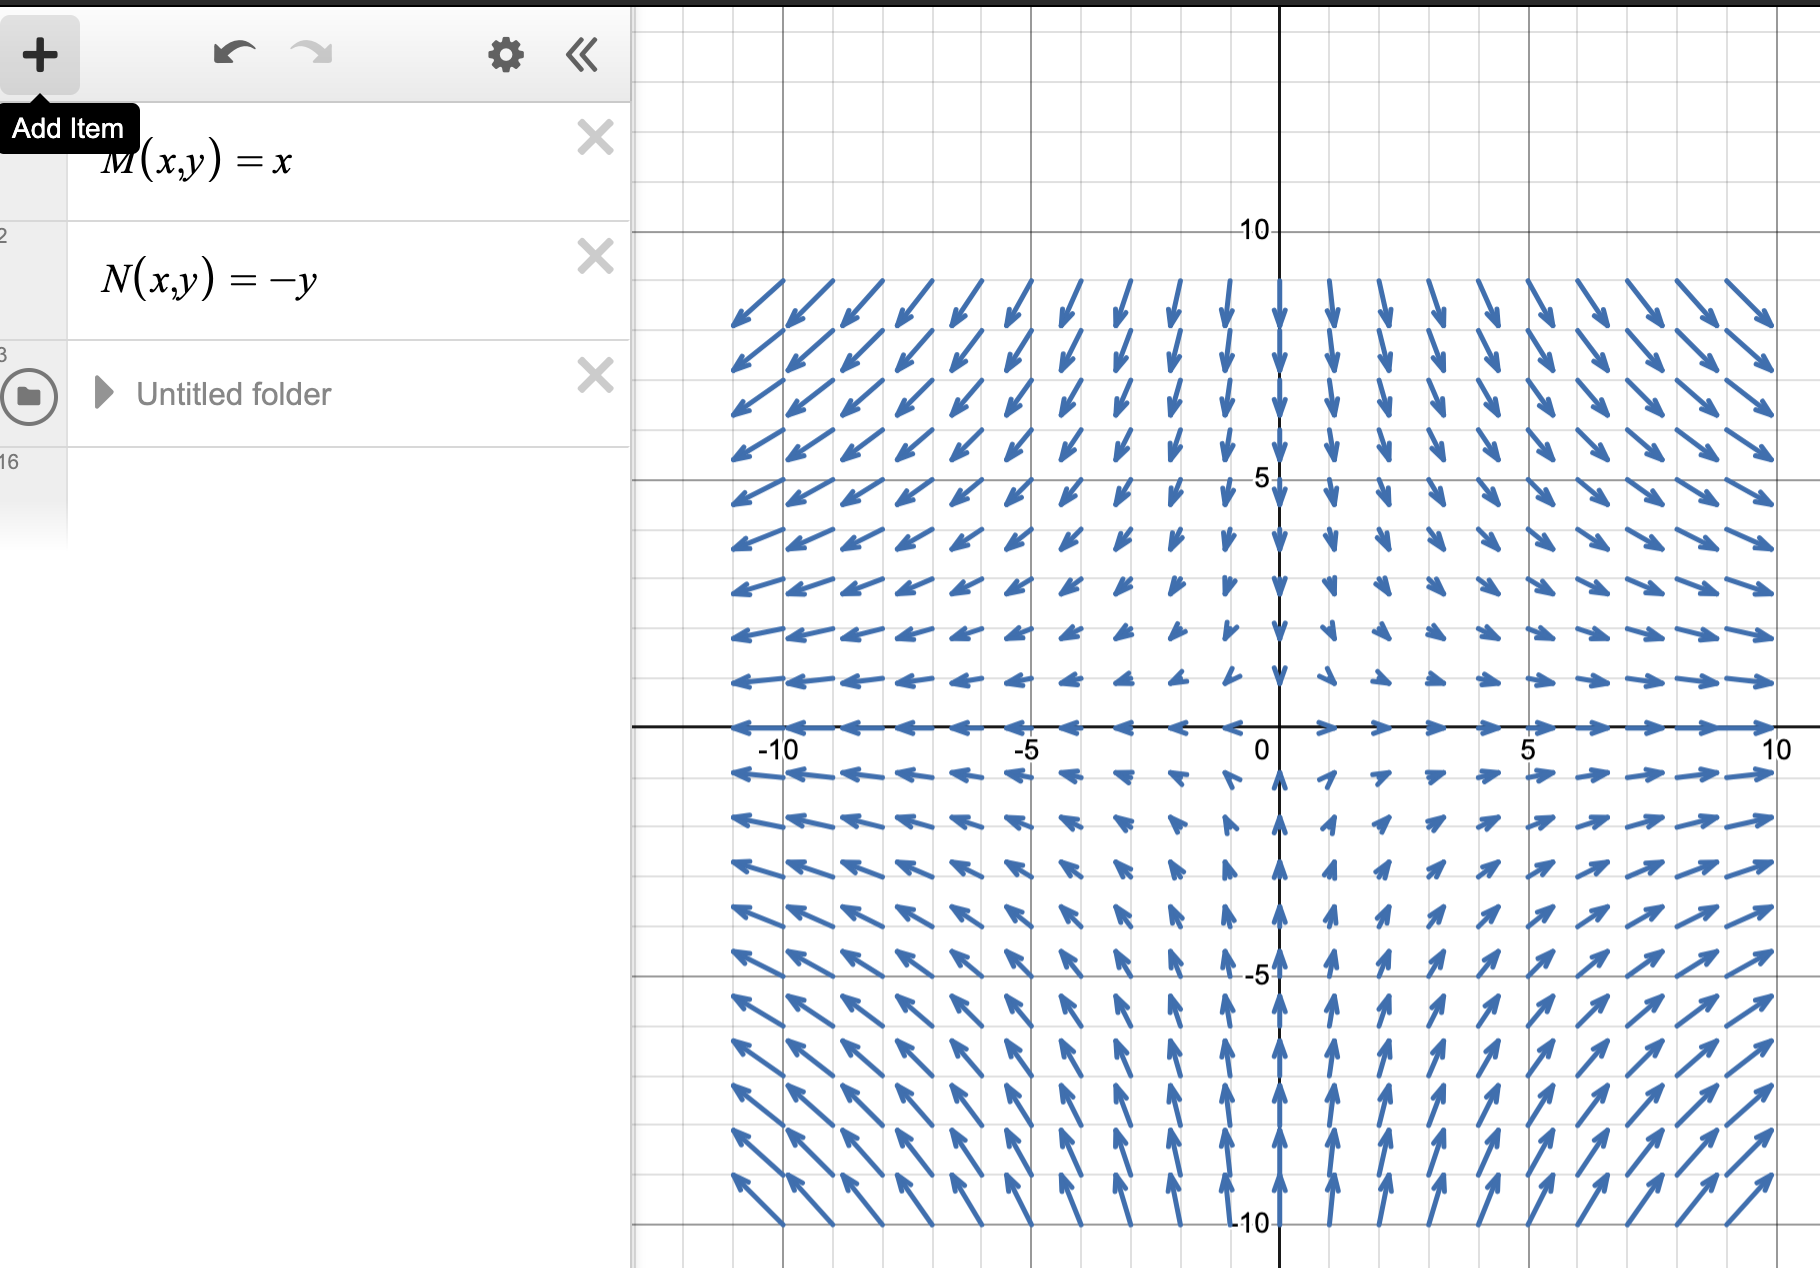Delete the M(x,y) = x expression
The height and width of the screenshot is (1268, 1820).
(x=595, y=138)
